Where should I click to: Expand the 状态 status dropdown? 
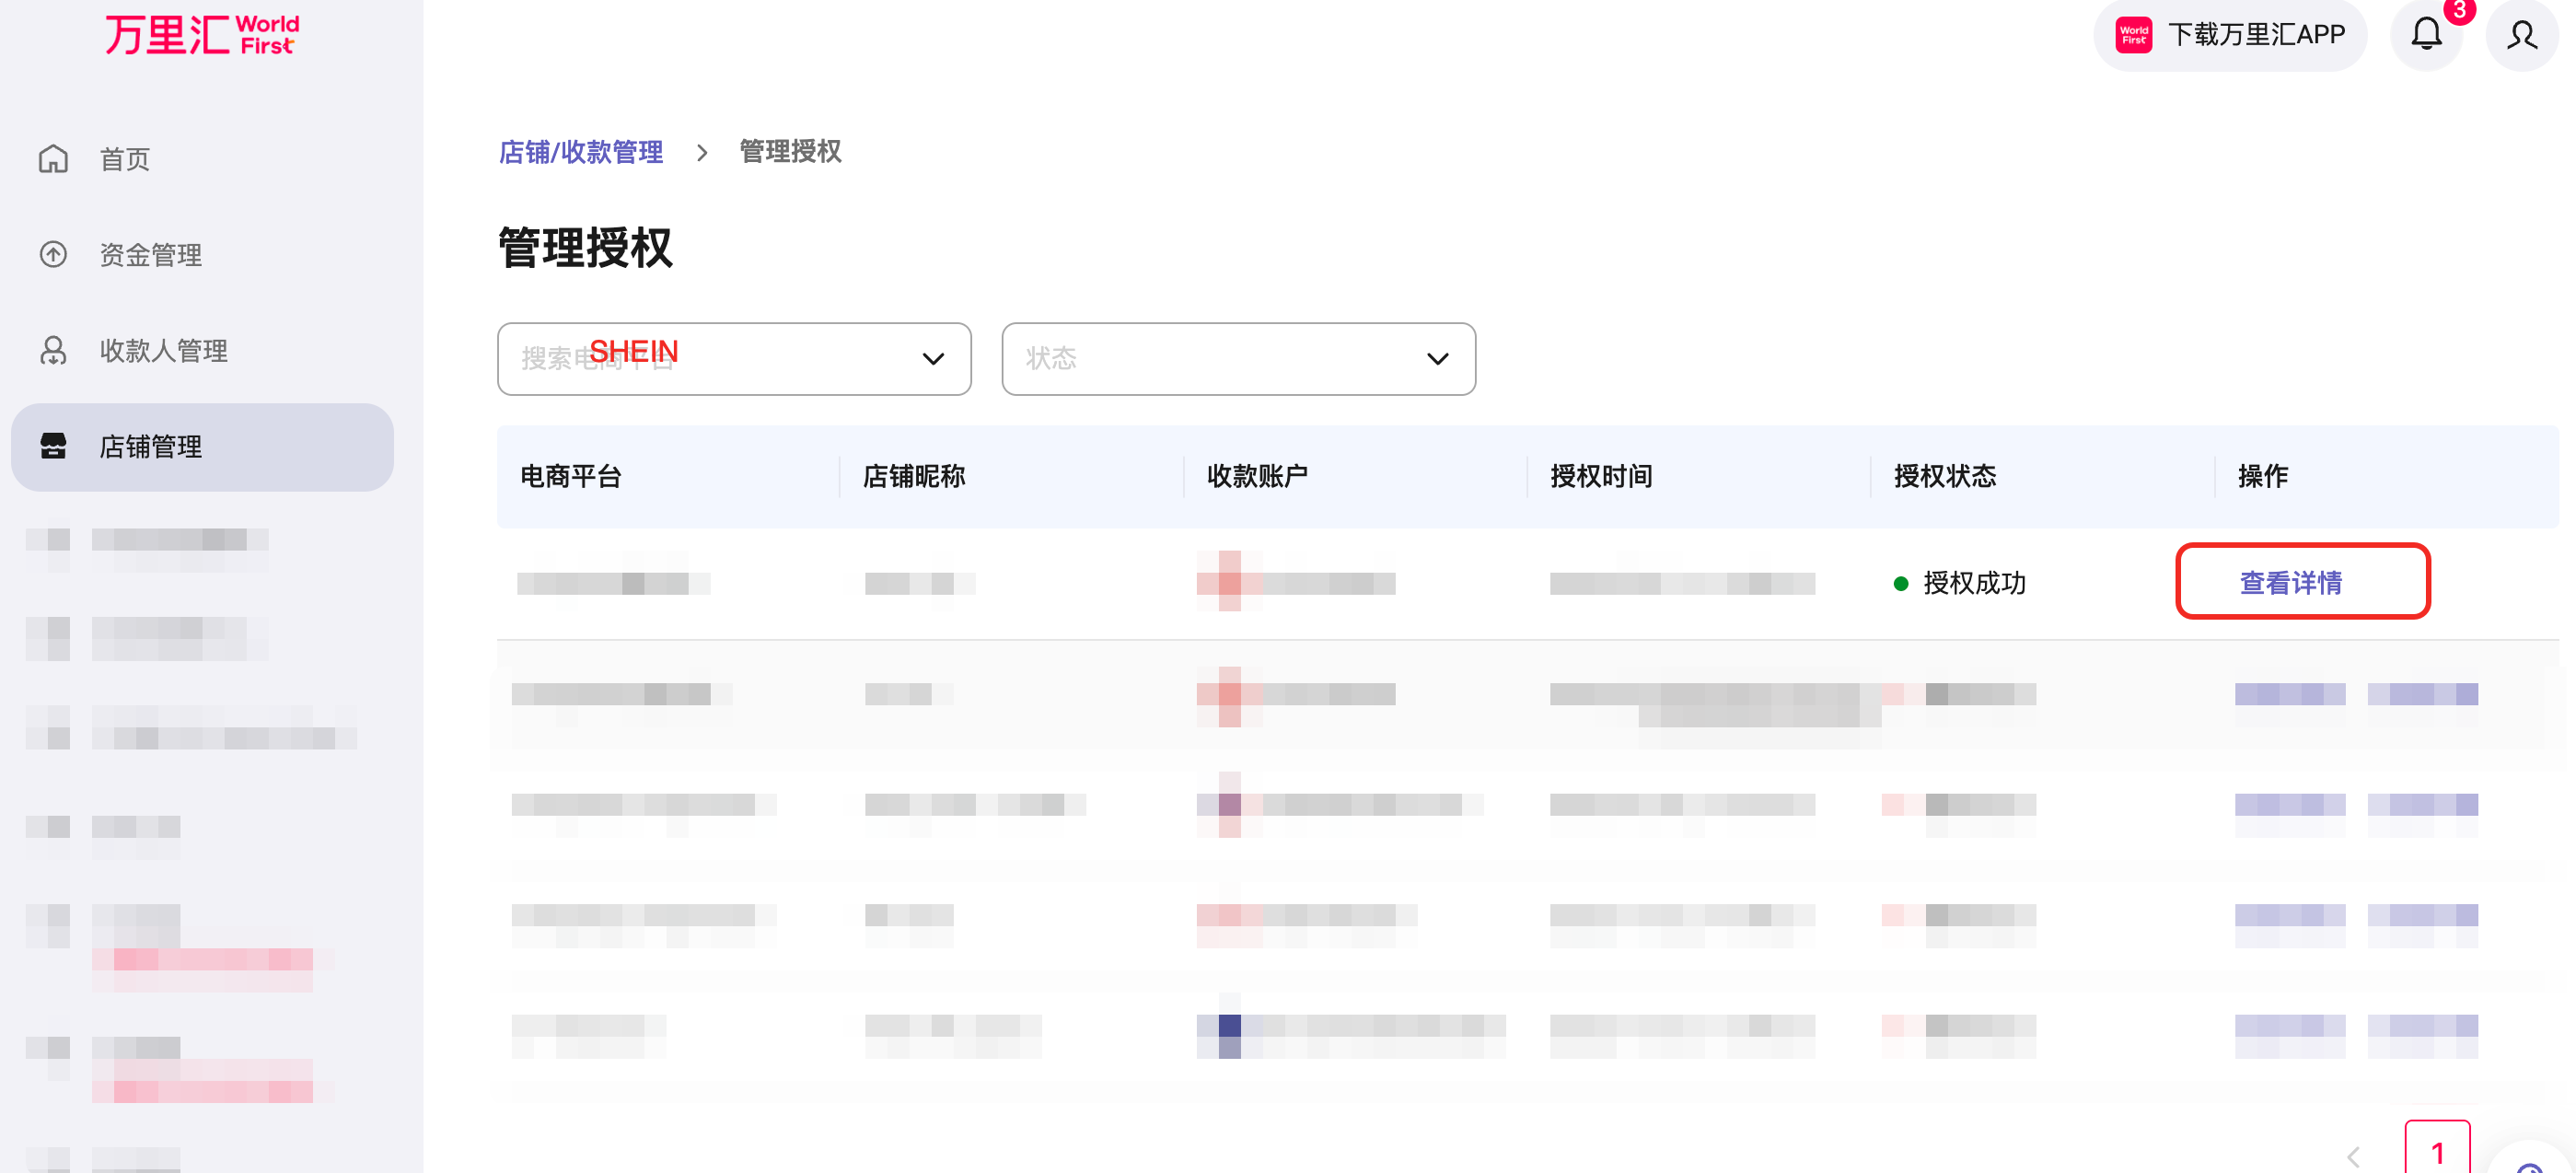pyautogui.click(x=1237, y=359)
